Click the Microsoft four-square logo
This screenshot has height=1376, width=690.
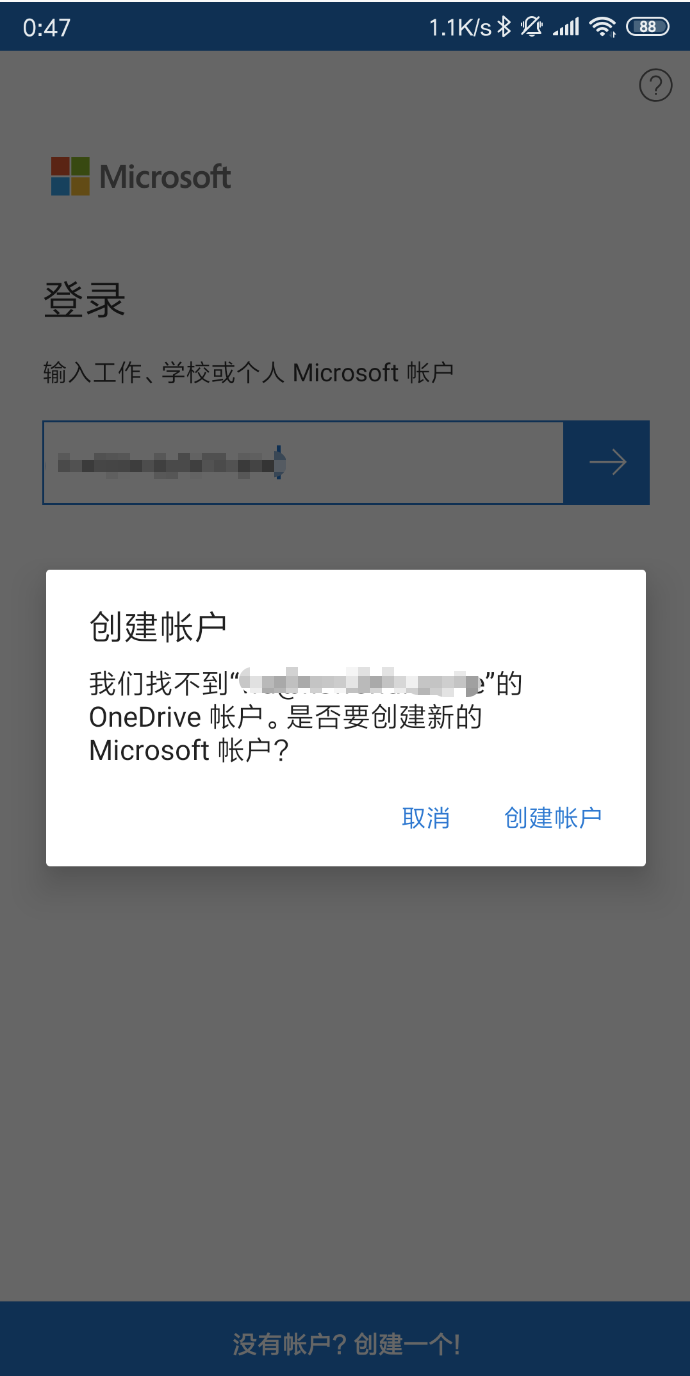coord(70,176)
